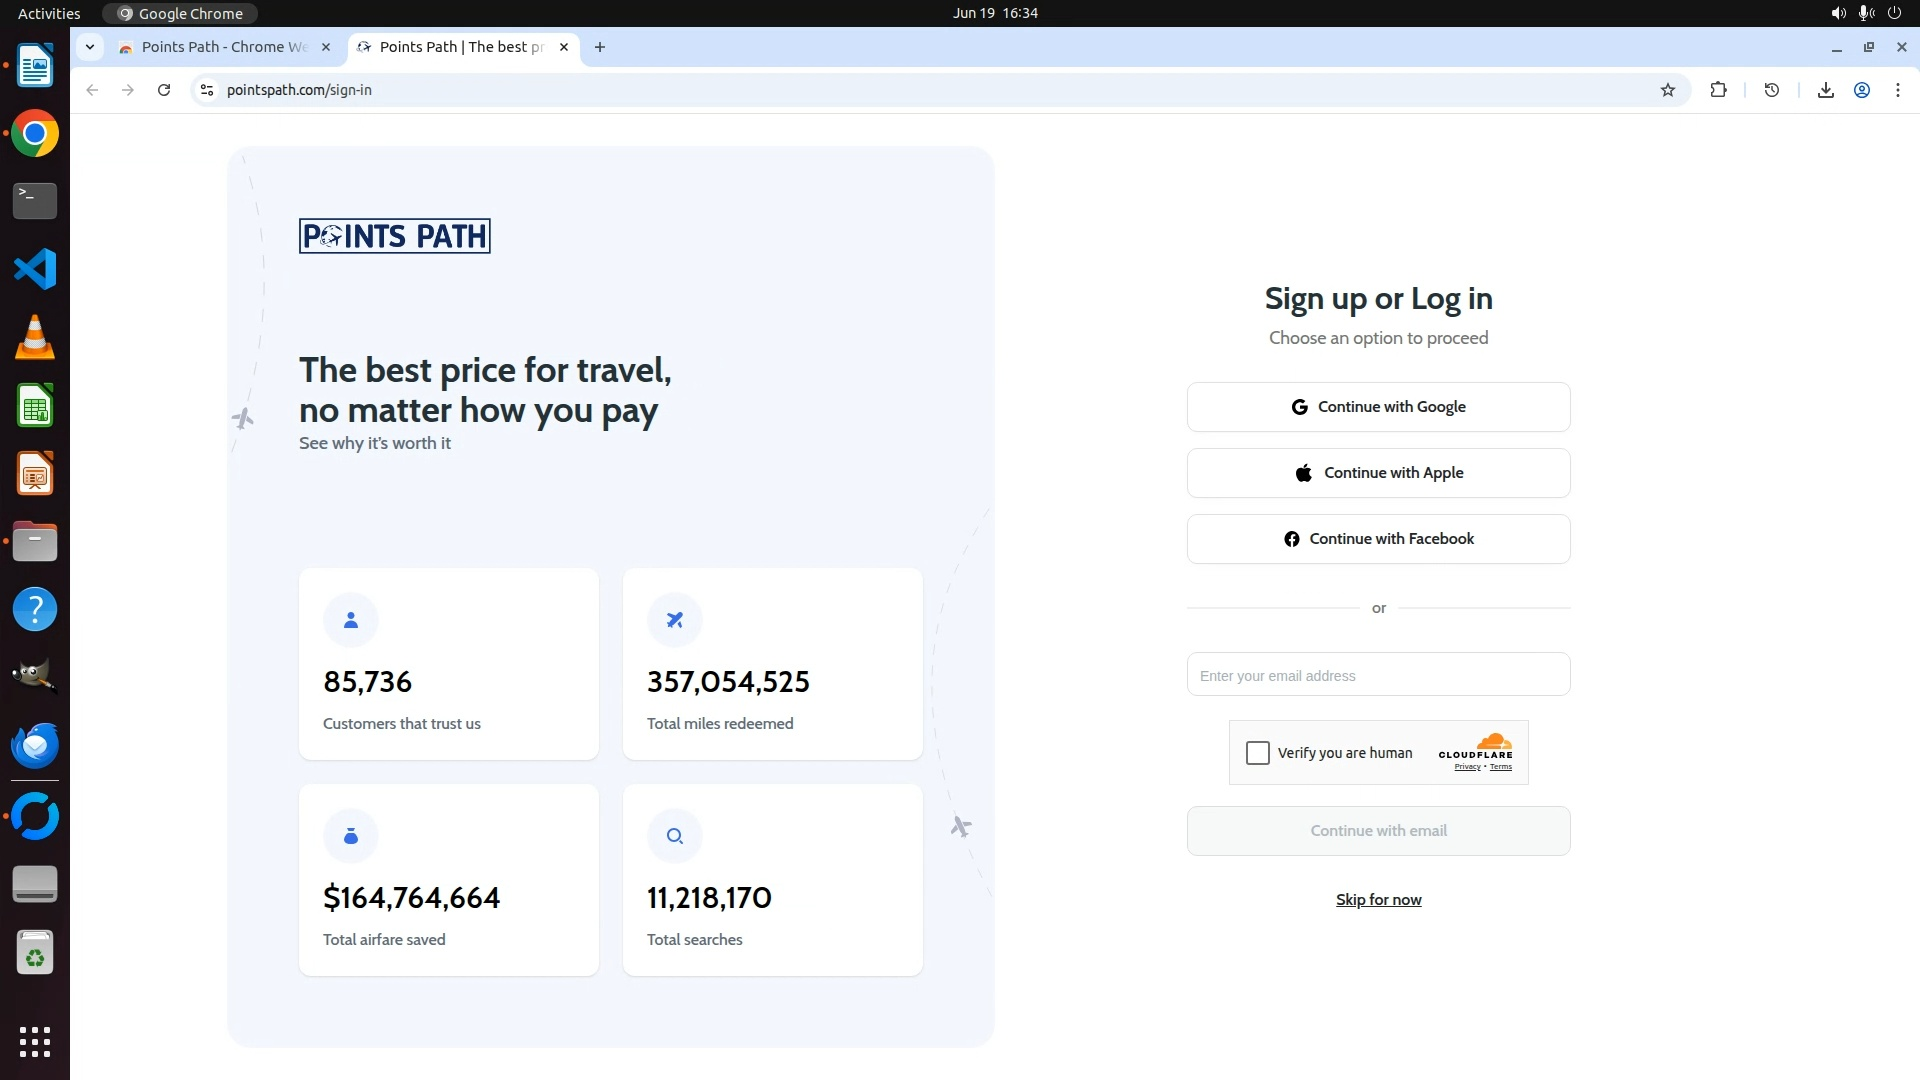Open a new browser tab
1920x1080 pixels.
pyautogui.click(x=600, y=47)
